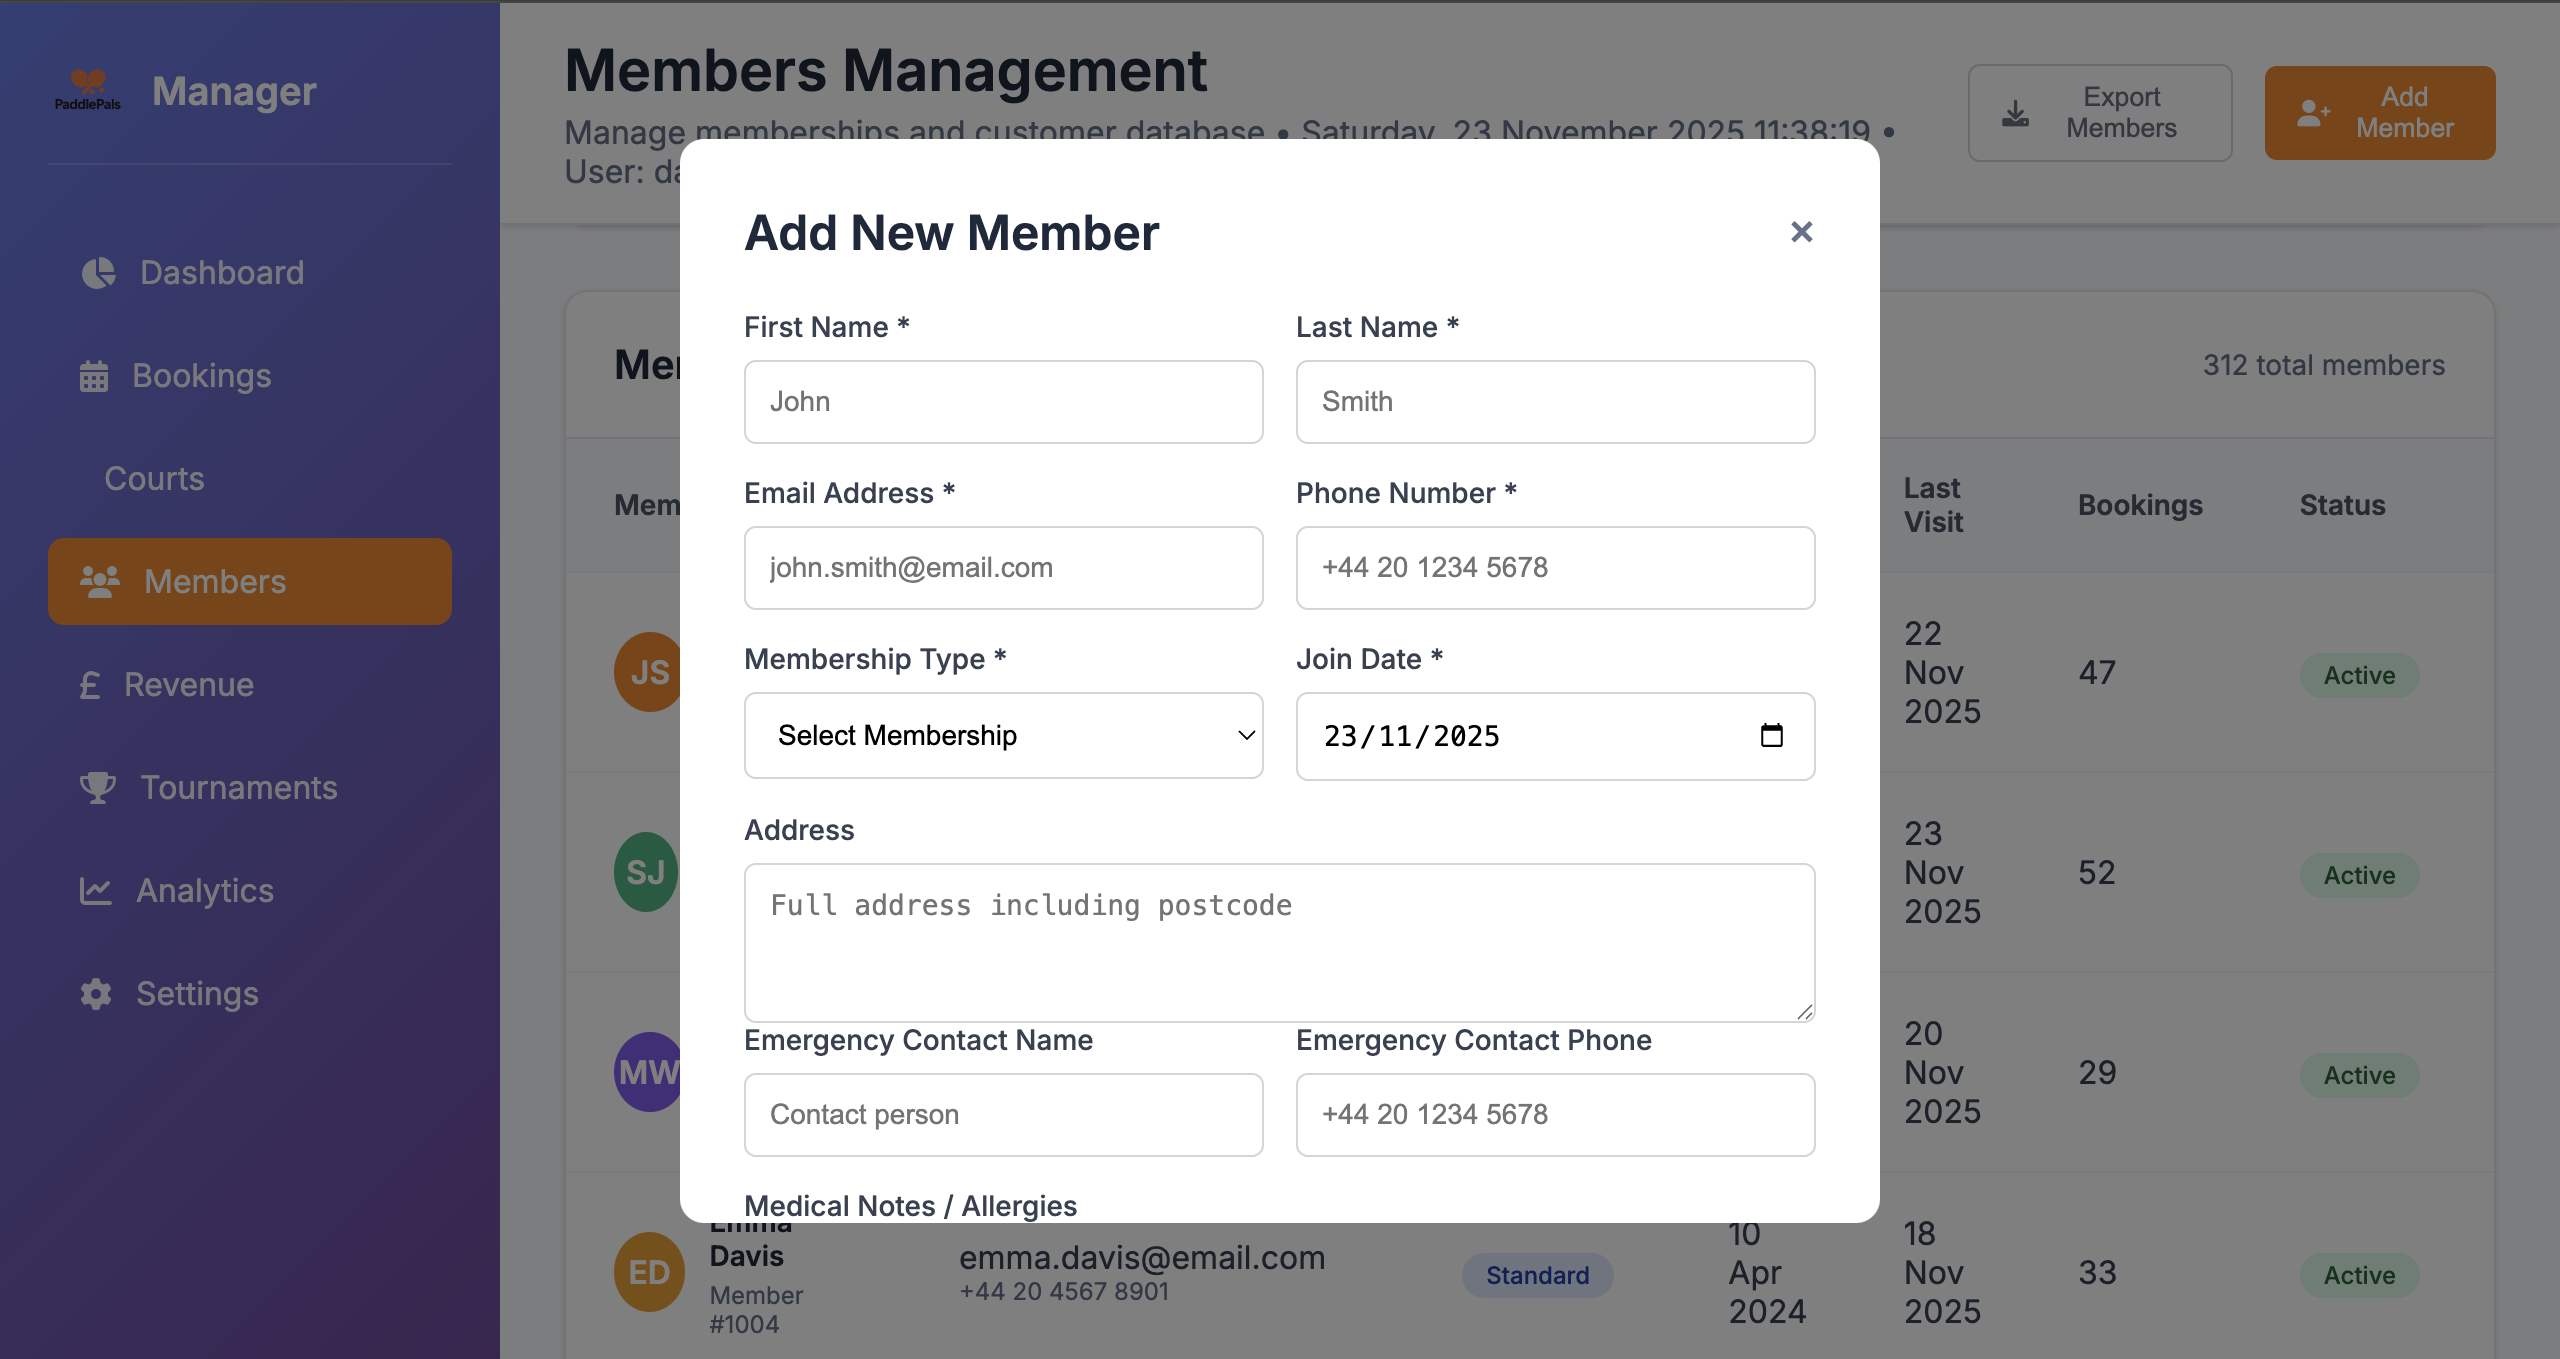
Task: Click Active status in the 52 bookings row
Action: [2359, 875]
